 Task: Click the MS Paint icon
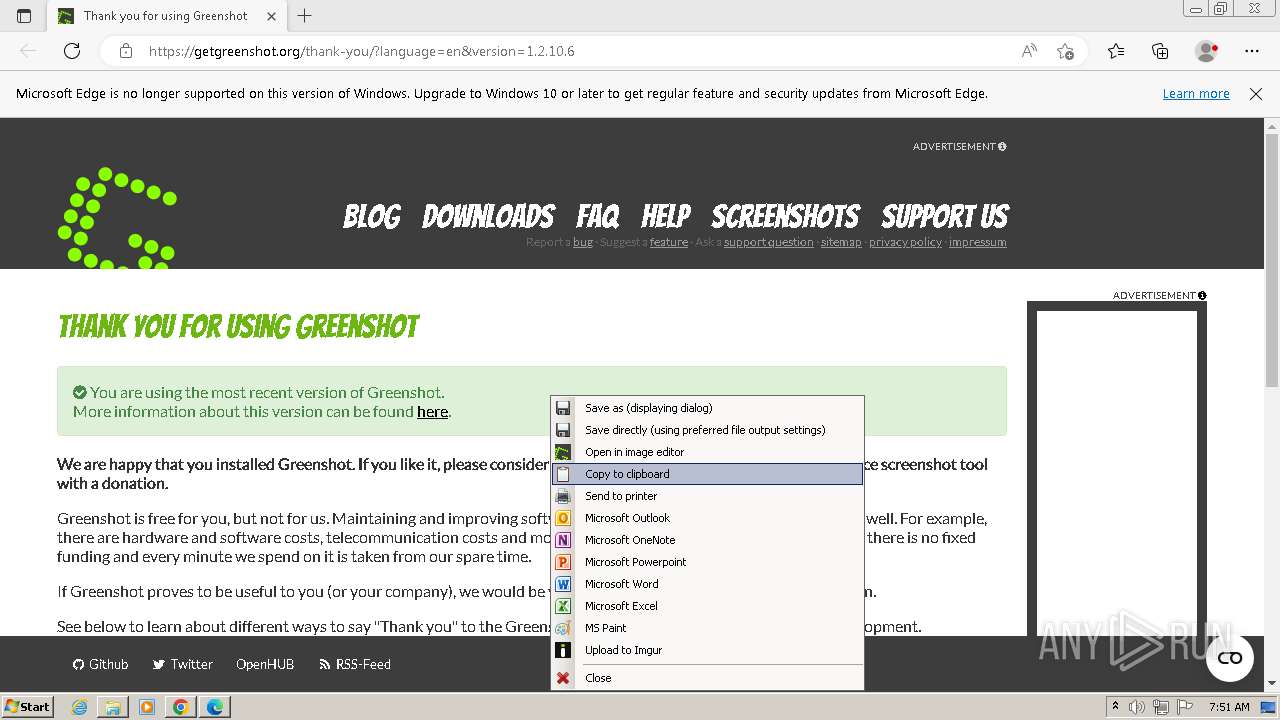tap(563, 628)
